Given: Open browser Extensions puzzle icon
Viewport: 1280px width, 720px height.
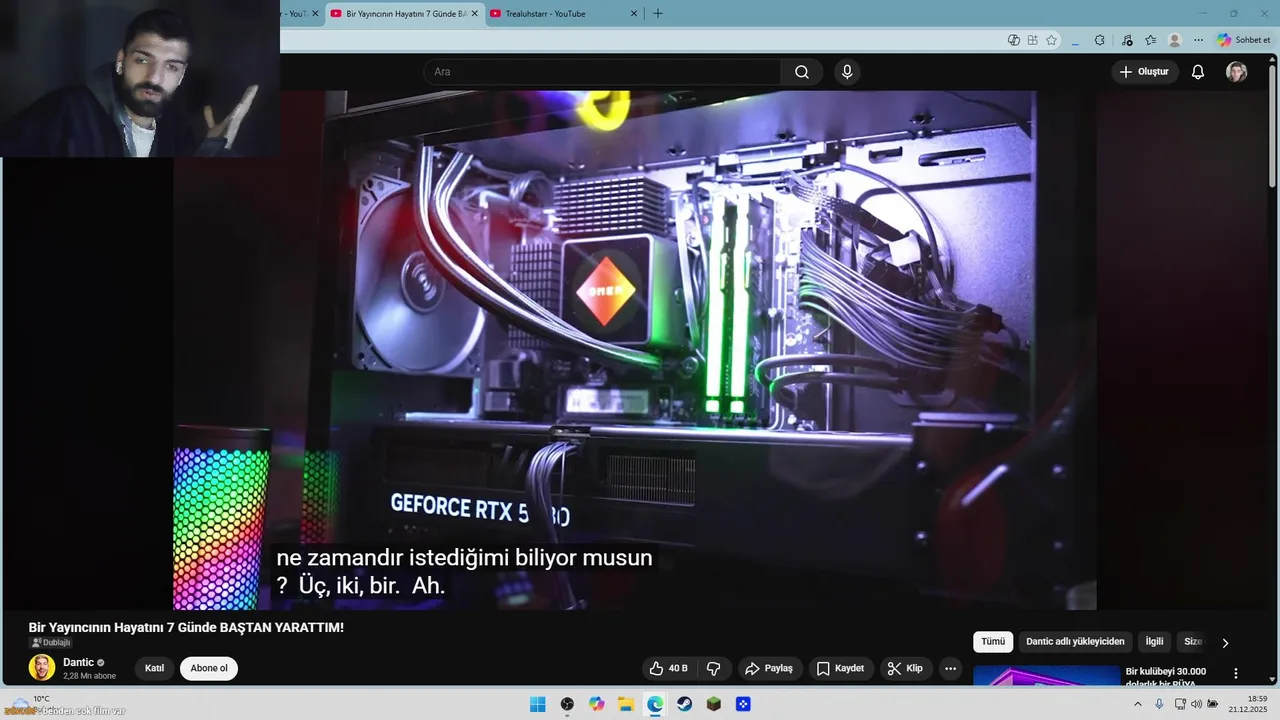Looking at the screenshot, I should click(x=1100, y=40).
